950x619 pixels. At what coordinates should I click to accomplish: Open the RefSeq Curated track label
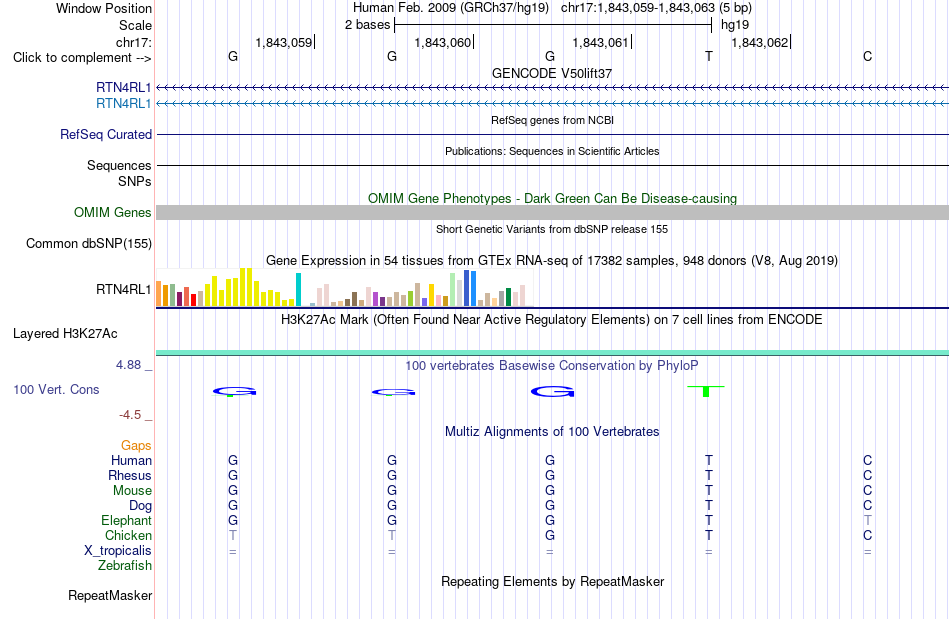106,134
